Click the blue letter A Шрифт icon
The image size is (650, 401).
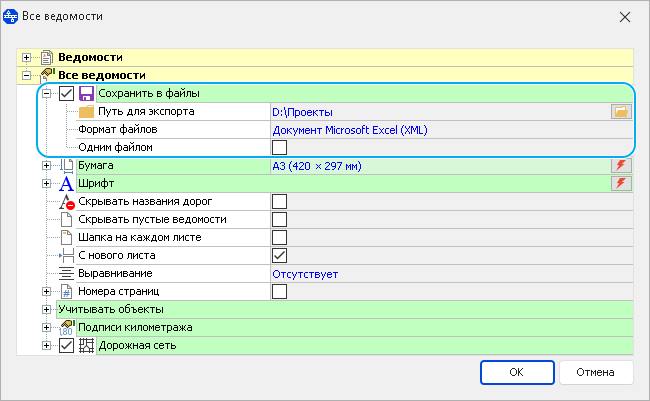point(66,183)
